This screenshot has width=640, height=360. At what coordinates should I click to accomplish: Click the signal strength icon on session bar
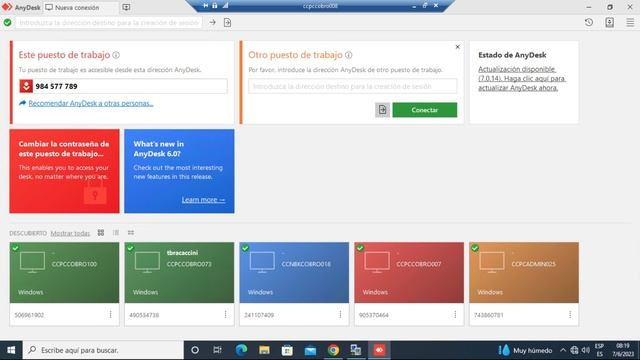pos(225,6)
